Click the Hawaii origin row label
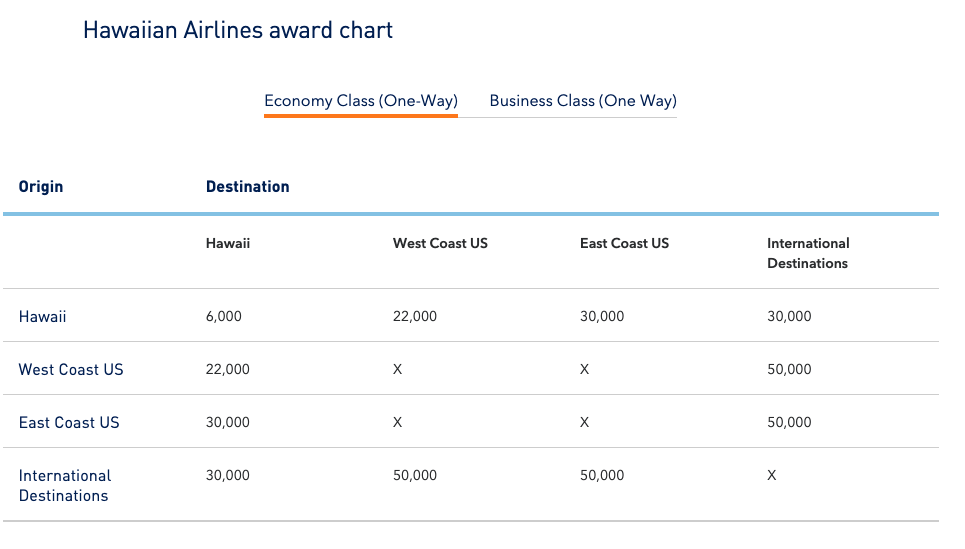 tap(43, 317)
